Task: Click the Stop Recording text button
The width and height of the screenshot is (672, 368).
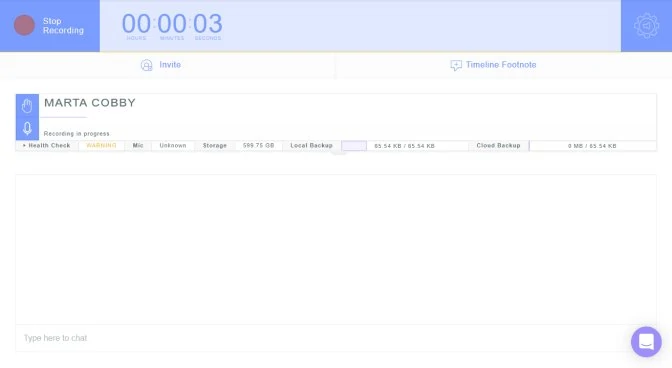Action: (x=63, y=26)
